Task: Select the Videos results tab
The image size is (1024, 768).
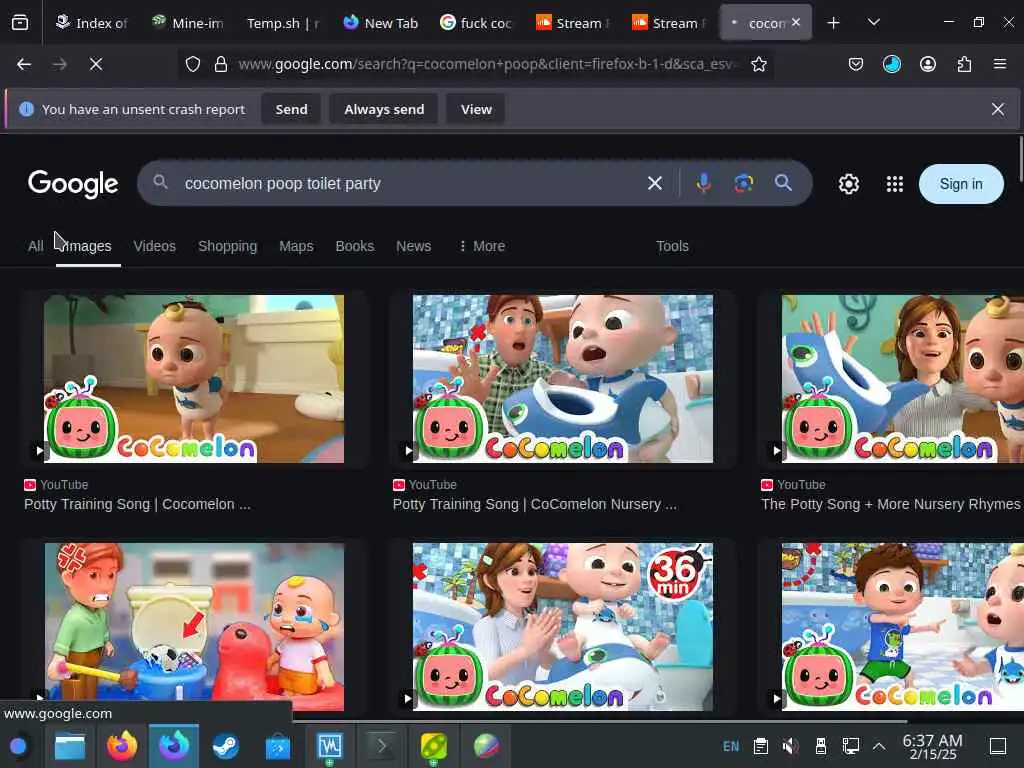Action: pyautogui.click(x=154, y=246)
